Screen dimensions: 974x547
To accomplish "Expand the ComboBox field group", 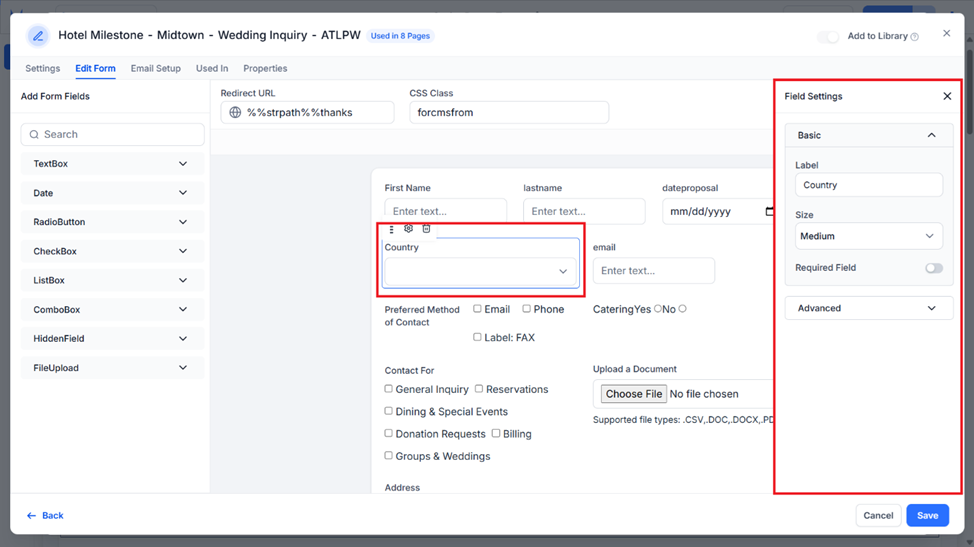I will 112,309.
